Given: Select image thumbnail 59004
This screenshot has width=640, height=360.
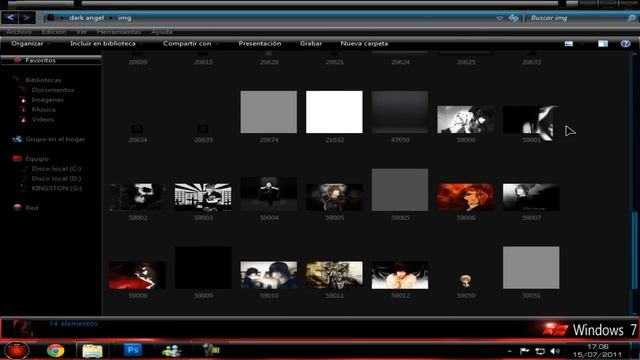Looking at the screenshot, I should click(x=269, y=194).
